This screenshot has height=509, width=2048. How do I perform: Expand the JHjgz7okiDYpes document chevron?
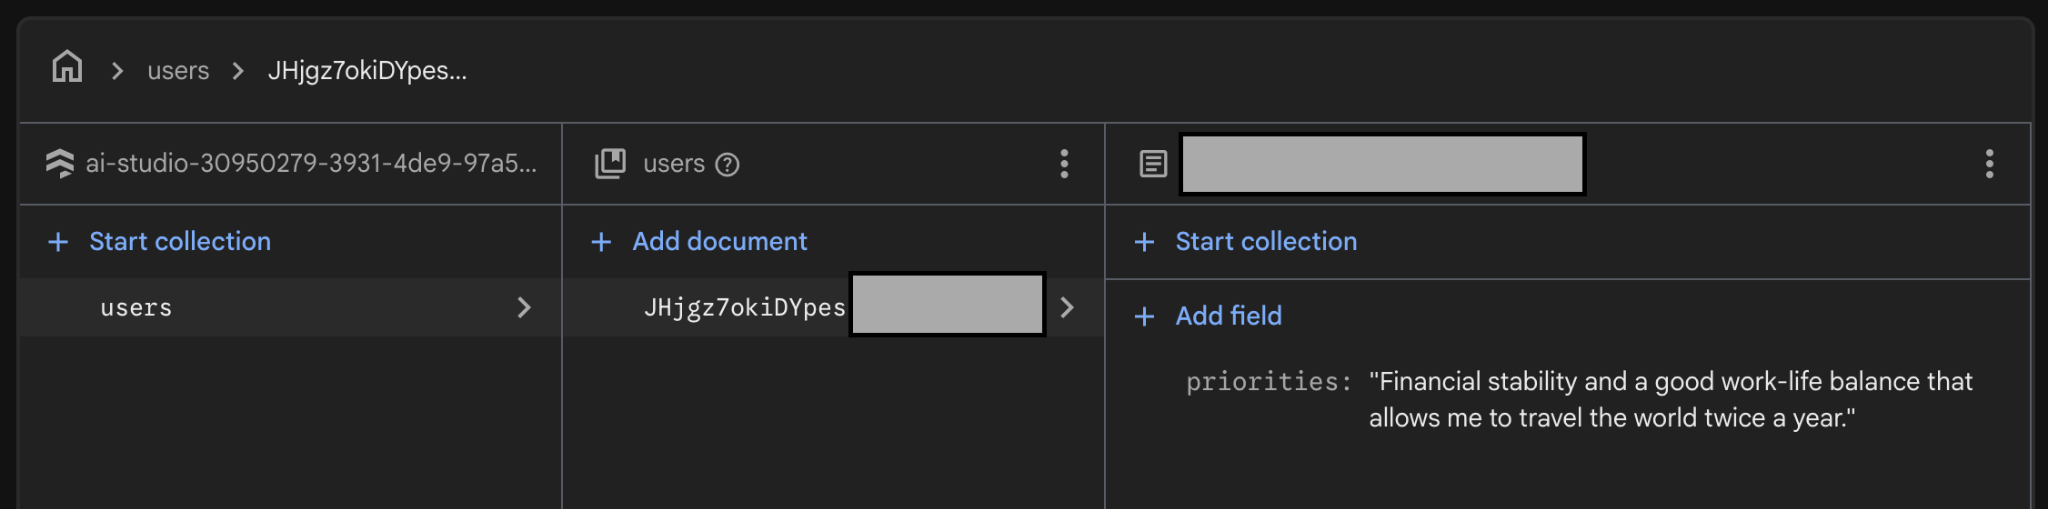click(x=1067, y=307)
